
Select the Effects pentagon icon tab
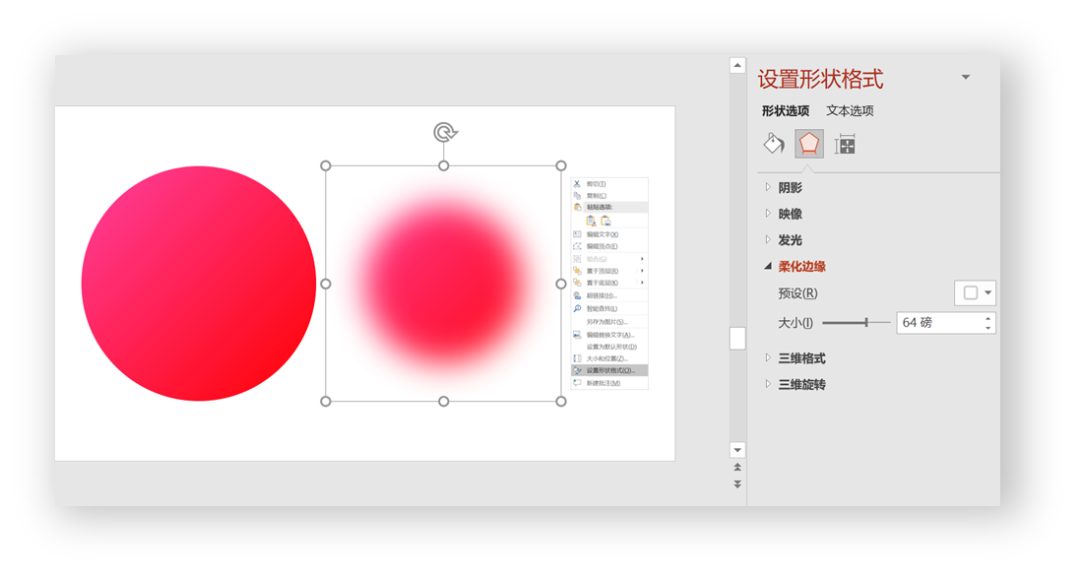coord(809,144)
